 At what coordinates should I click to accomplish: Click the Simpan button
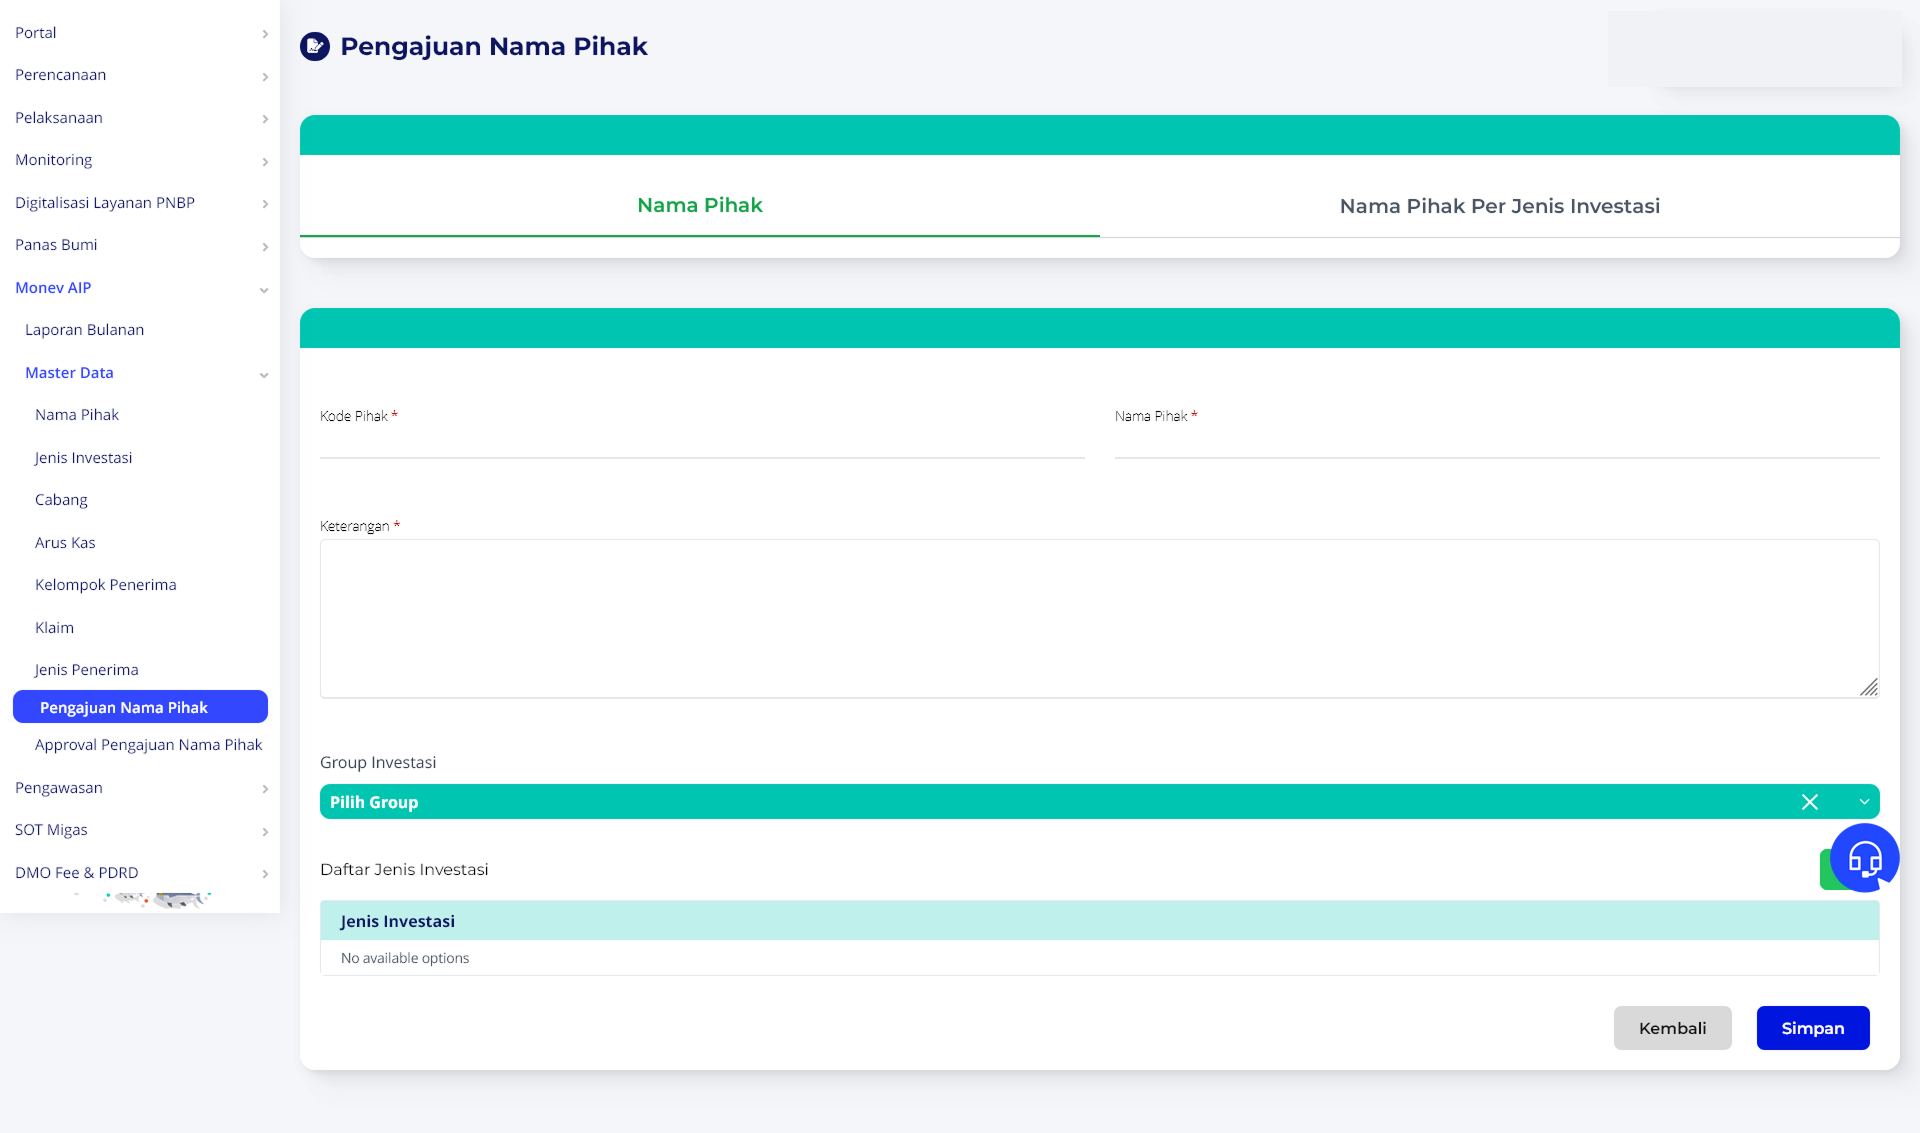[x=1813, y=1028]
